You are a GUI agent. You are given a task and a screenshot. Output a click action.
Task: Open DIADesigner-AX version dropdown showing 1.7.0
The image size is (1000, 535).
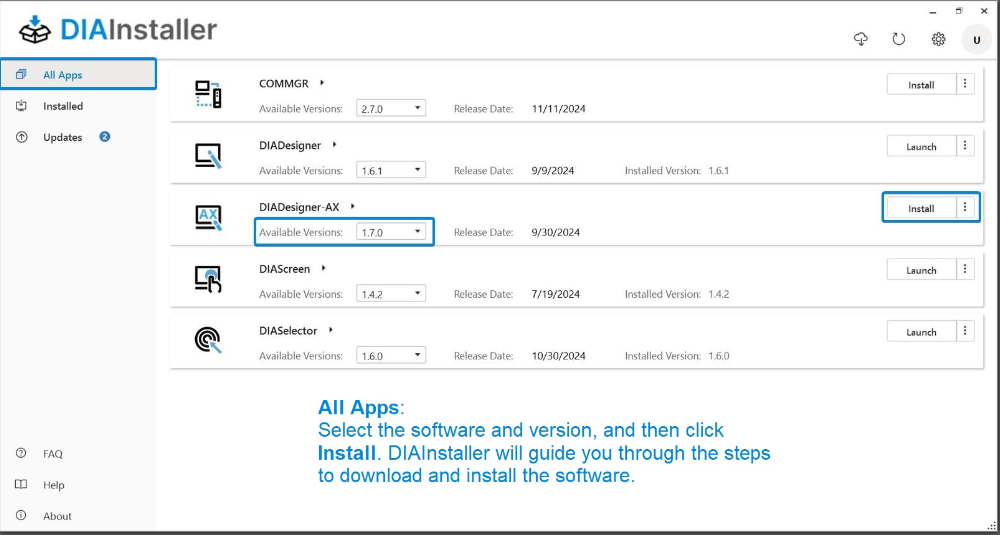pyautogui.click(x=391, y=232)
